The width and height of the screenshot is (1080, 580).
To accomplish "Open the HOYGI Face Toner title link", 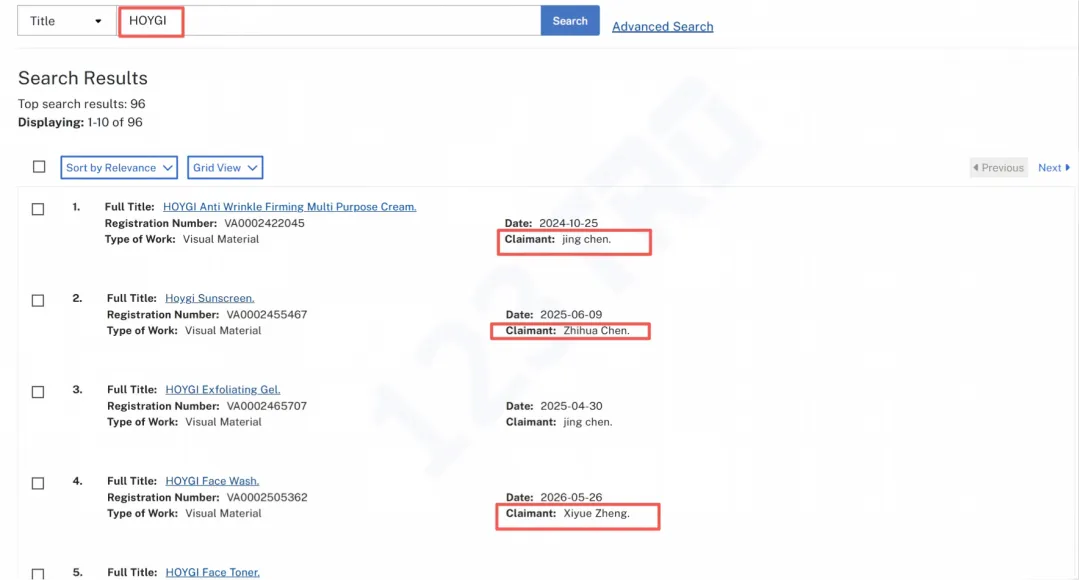I will (212, 572).
